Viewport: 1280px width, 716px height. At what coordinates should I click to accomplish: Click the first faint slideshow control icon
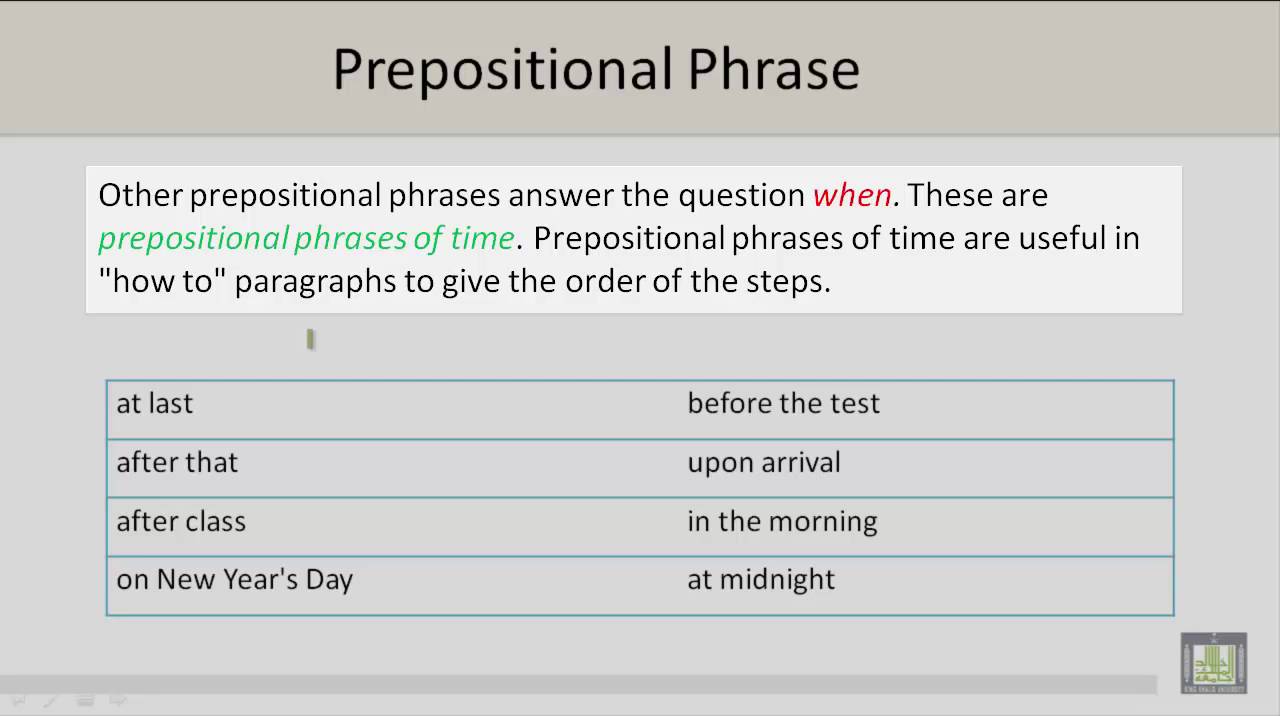18,701
